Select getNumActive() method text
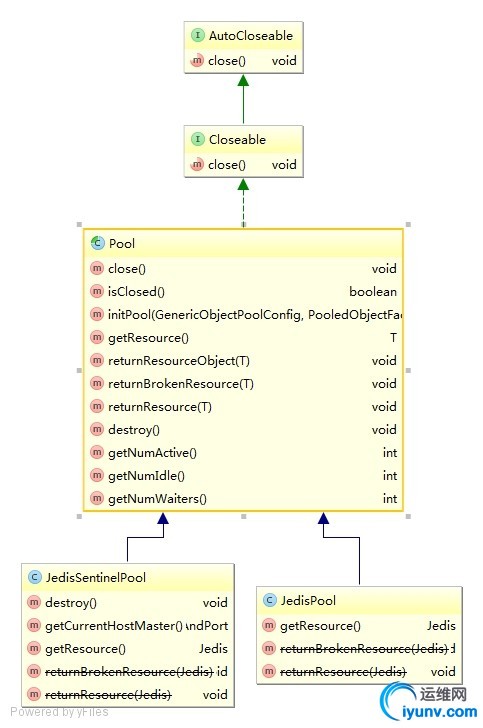This screenshot has height=728, width=483. (152, 453)
